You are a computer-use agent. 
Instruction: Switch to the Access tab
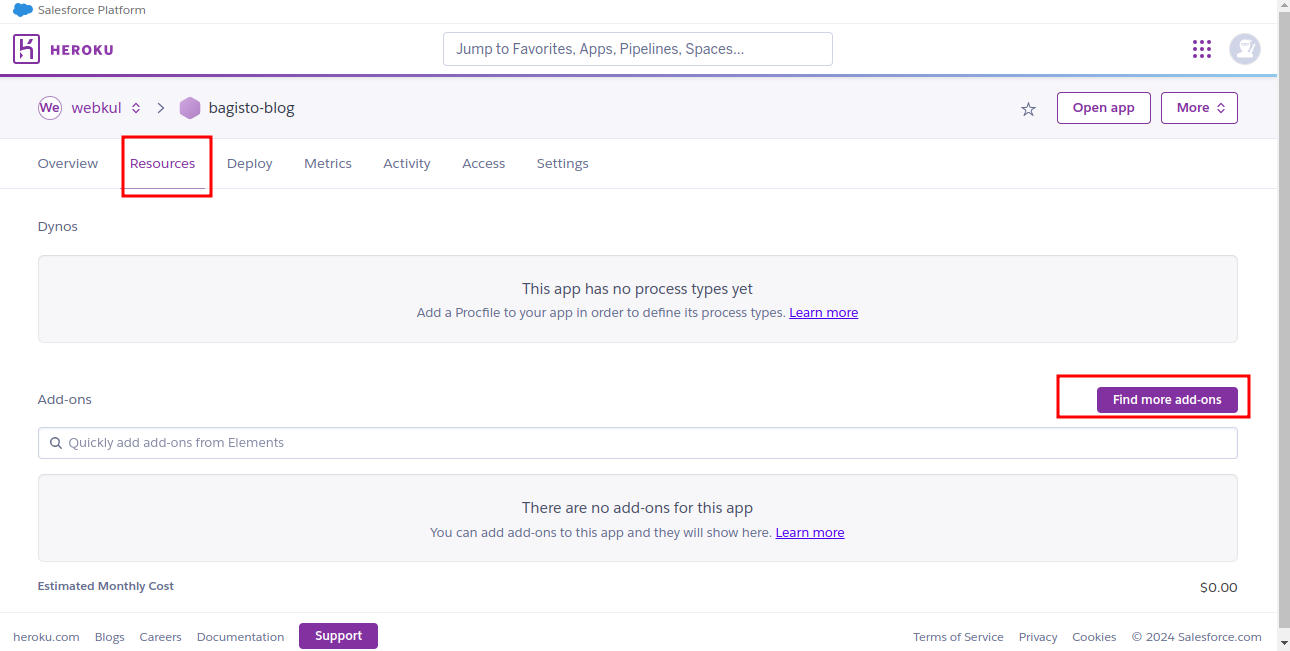[x=484, y=163]
